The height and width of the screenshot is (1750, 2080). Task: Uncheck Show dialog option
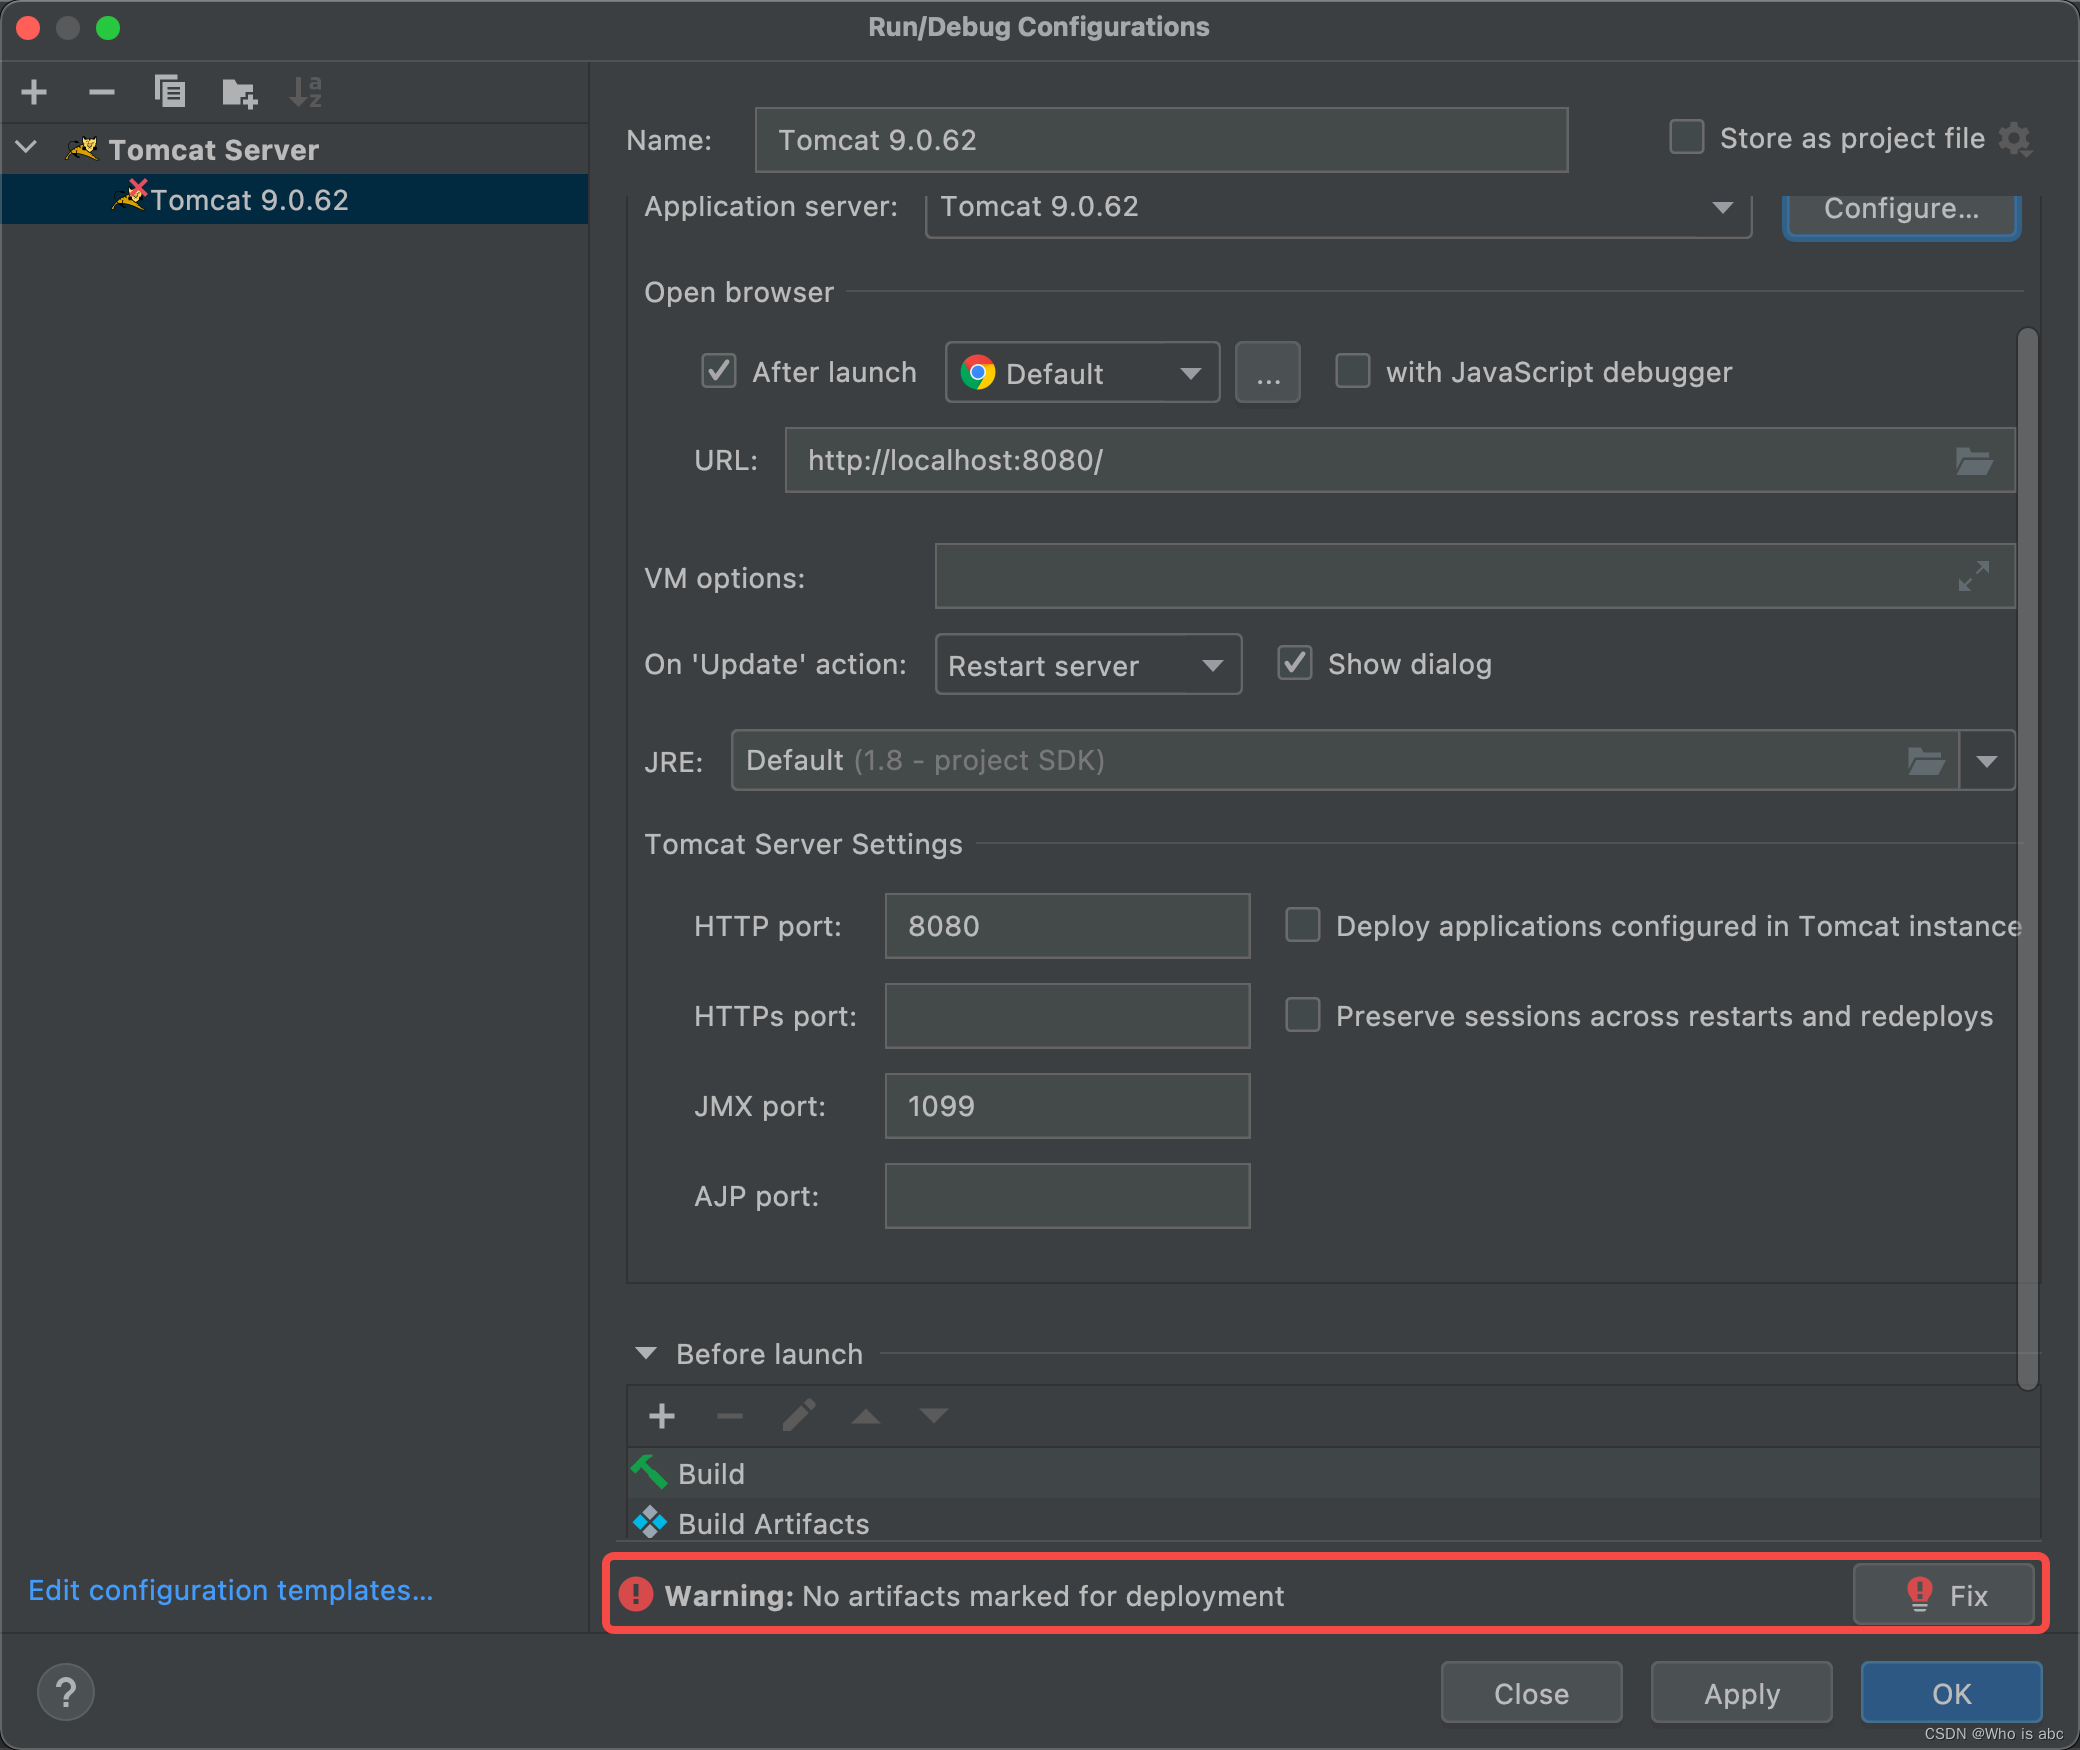[1295, 663]
